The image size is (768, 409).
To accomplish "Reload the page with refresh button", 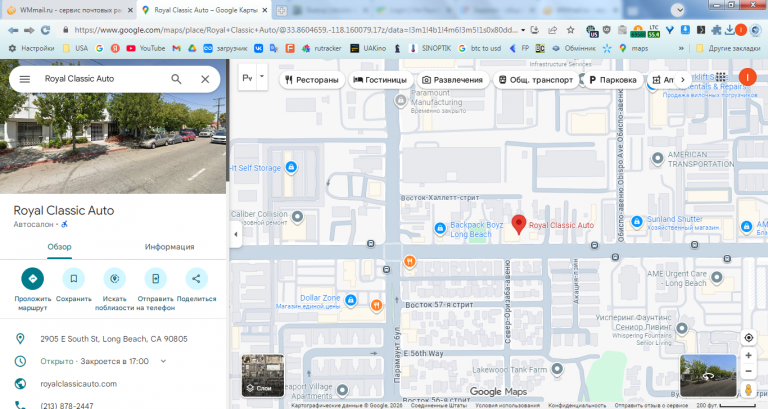I will point(46,30).
